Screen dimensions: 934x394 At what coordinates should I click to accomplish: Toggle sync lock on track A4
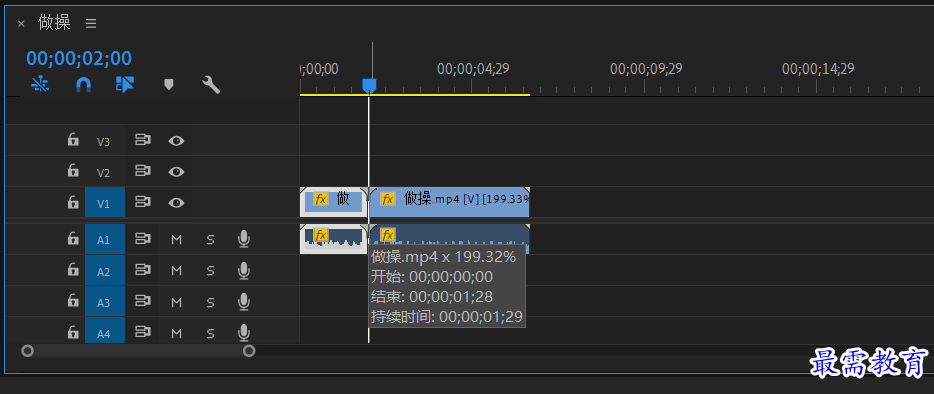(x=142, y=332)
